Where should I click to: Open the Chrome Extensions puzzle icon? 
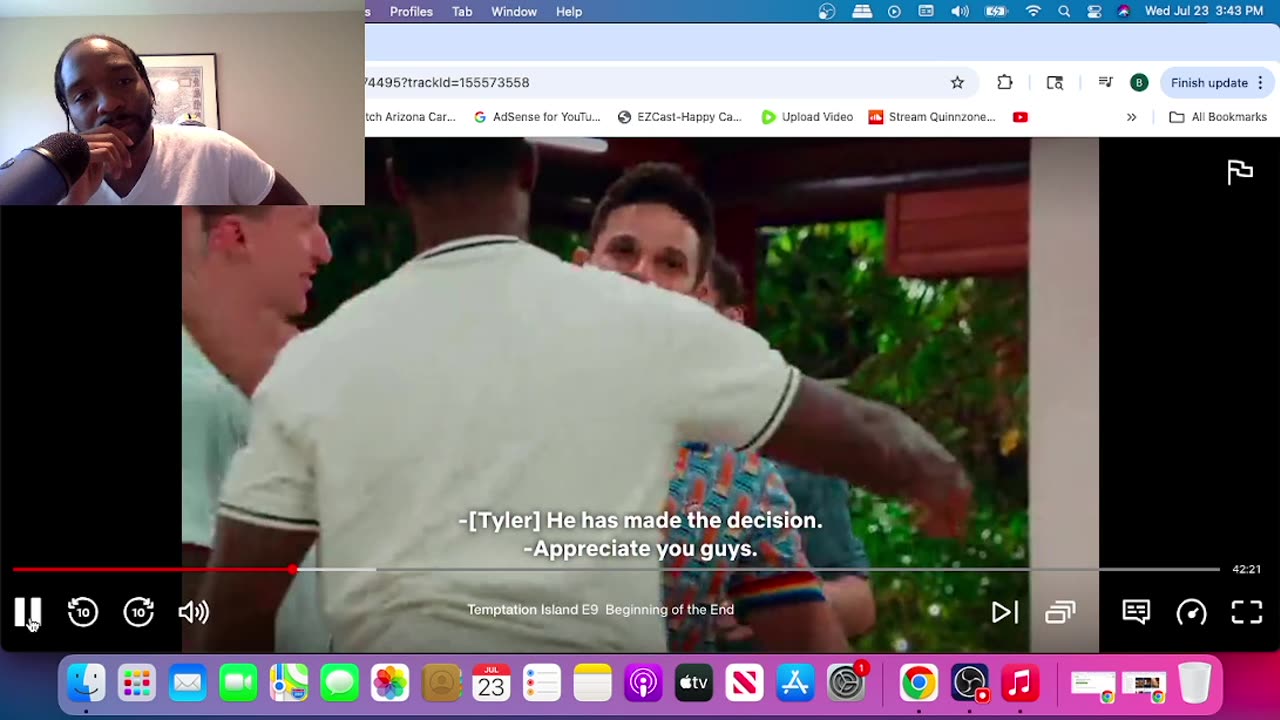click(x=1005, y=83)
